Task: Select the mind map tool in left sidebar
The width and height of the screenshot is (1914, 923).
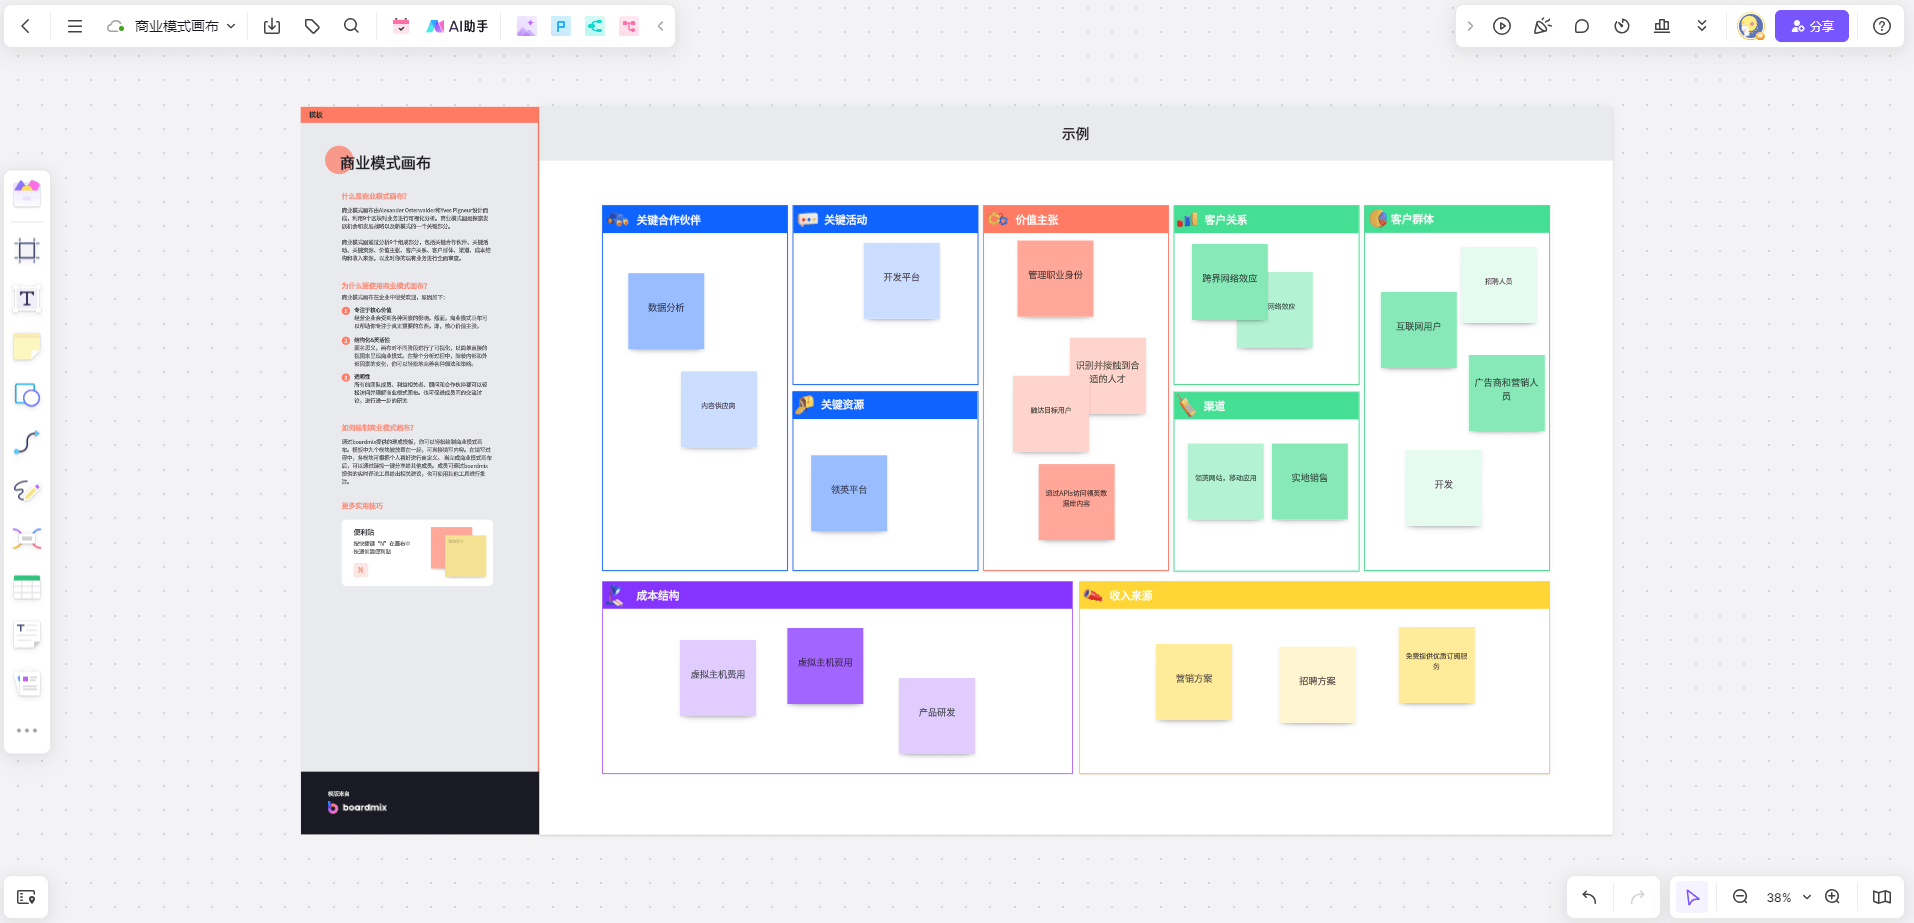Action: [27, 539]
